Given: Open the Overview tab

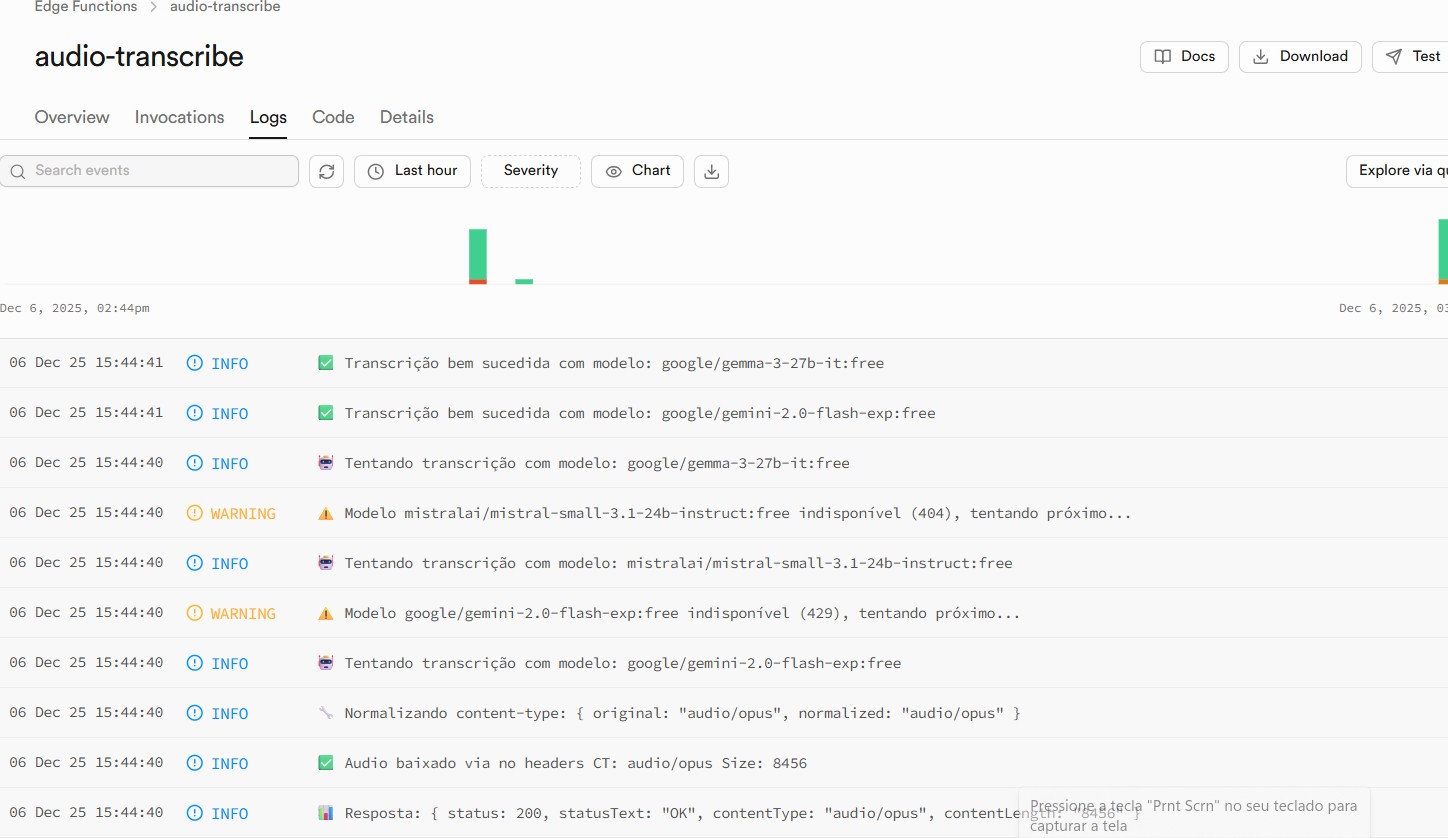Looking at the screenshot, I should click(x=72, y=117).
